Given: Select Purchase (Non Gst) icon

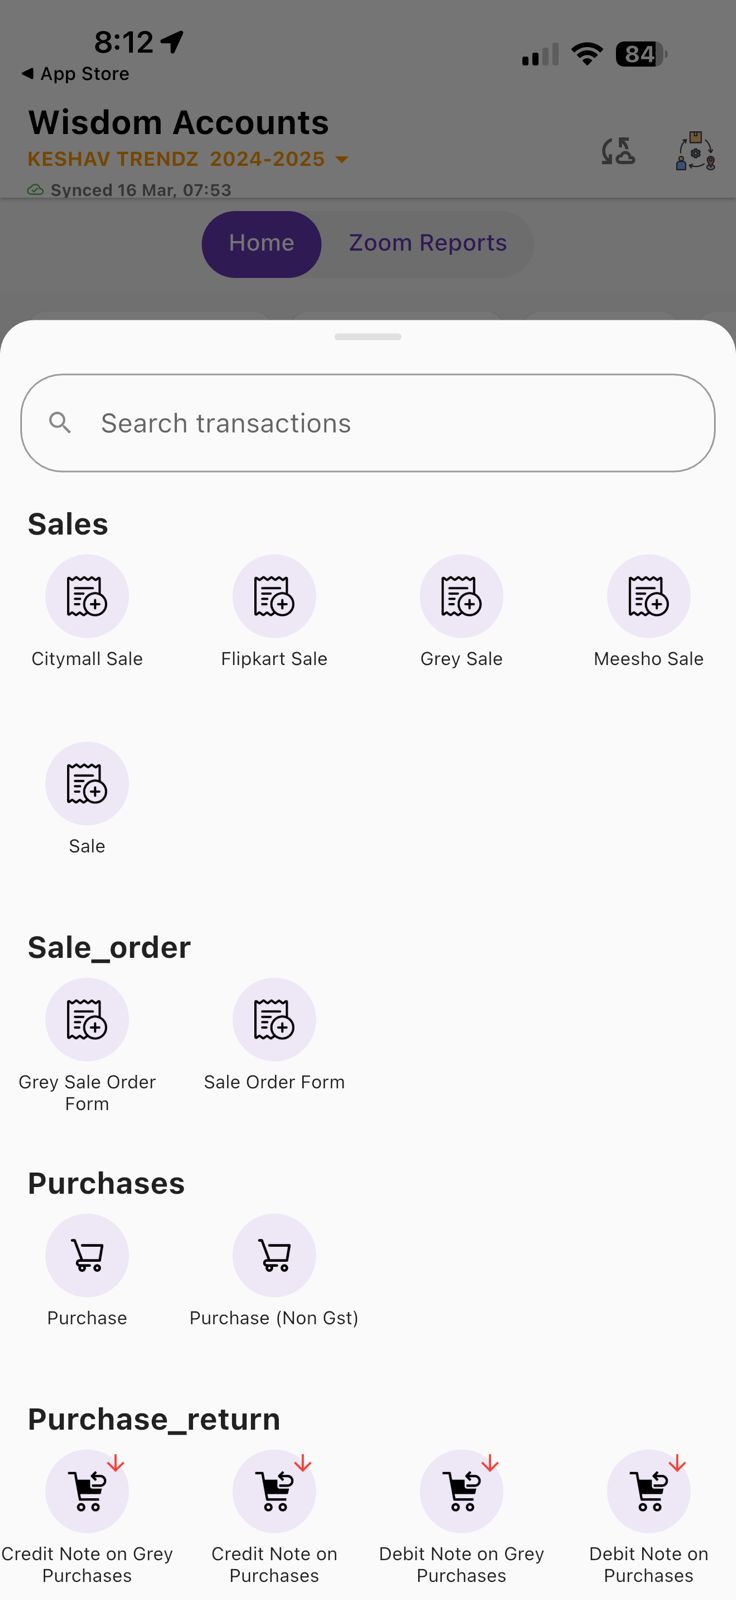Looking at the screenshot, I should pos(274,1256).
